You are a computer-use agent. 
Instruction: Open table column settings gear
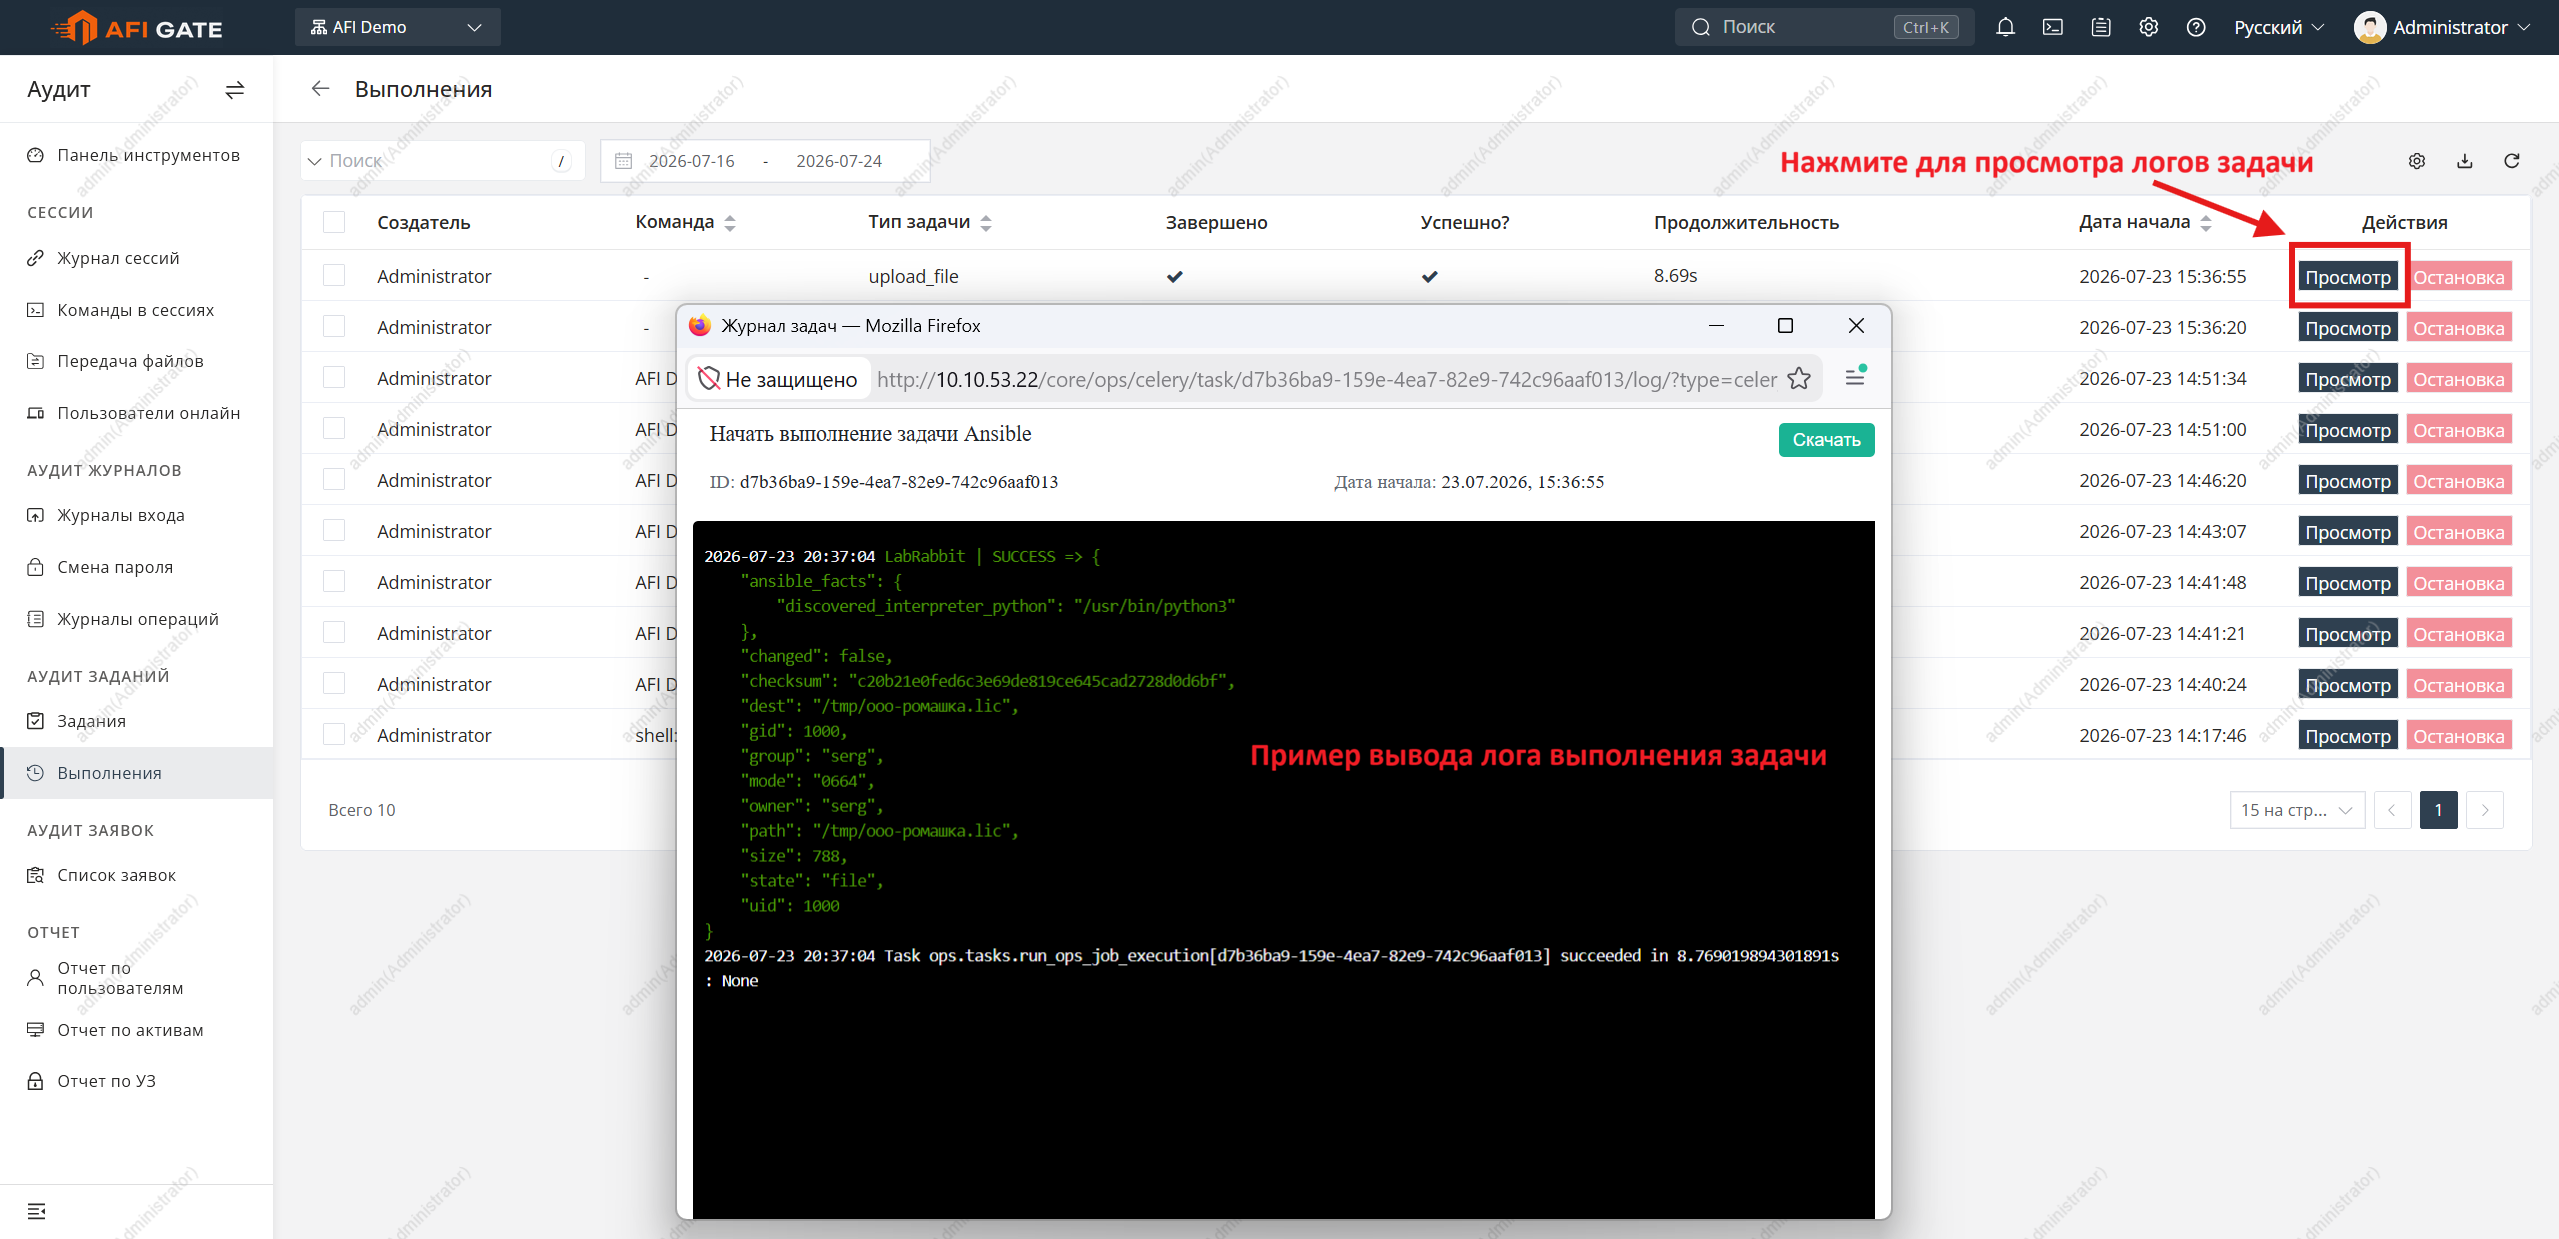2417,161
